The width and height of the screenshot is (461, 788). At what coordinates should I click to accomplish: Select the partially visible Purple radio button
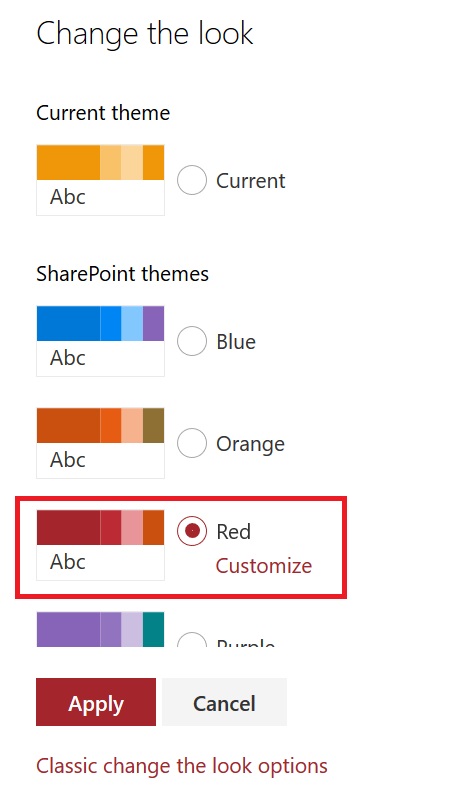click(192, 639)
